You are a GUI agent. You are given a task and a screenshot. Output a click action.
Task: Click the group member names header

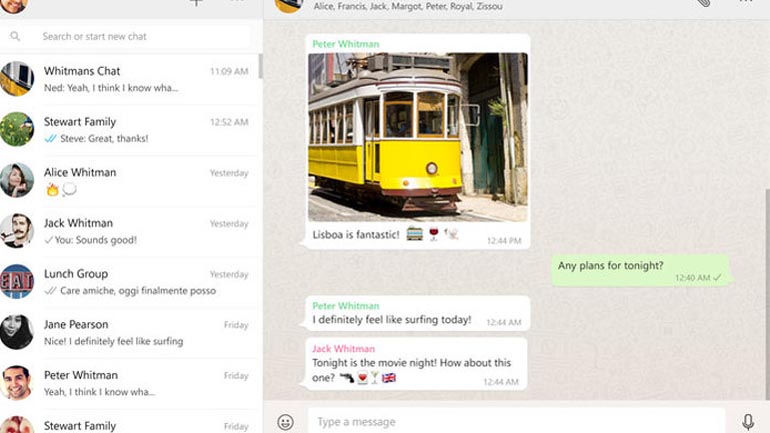point(408,6)
